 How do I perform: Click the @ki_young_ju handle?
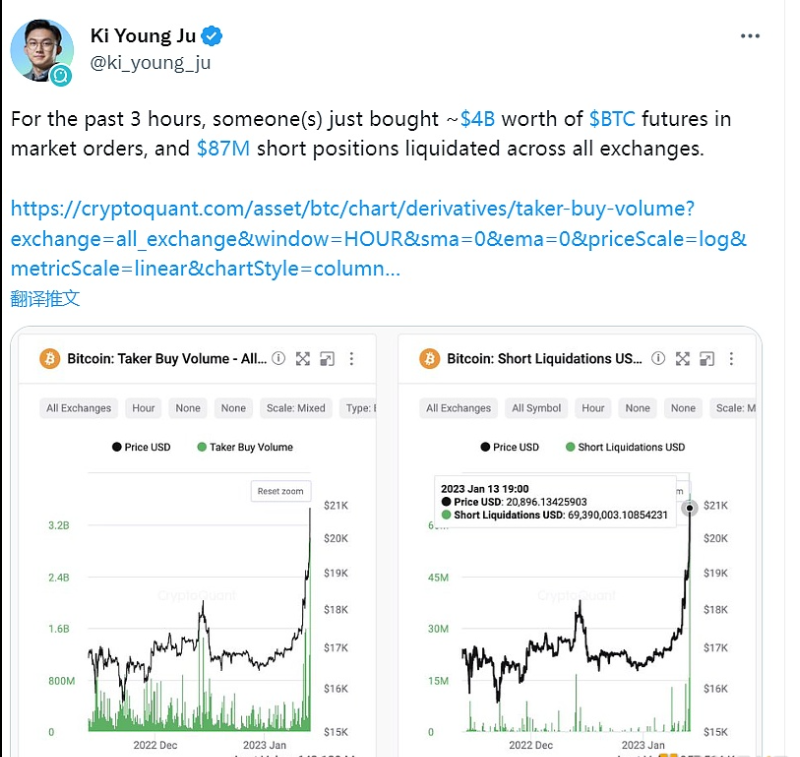coord(150,64)
